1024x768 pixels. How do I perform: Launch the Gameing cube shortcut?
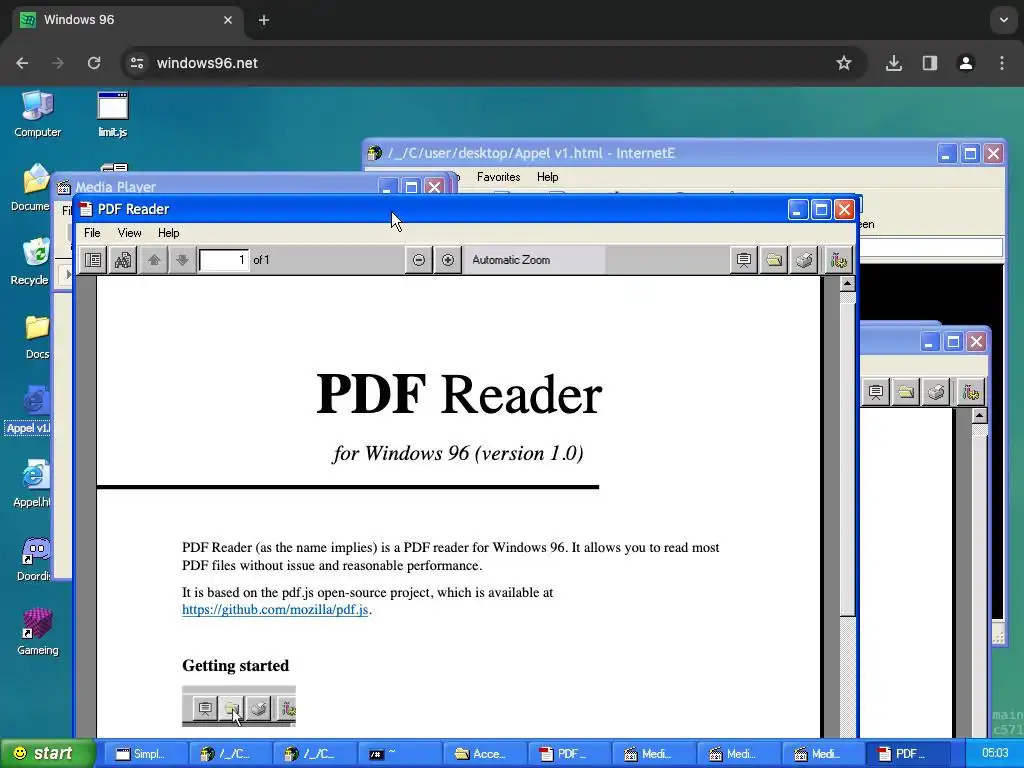(37, 632)
